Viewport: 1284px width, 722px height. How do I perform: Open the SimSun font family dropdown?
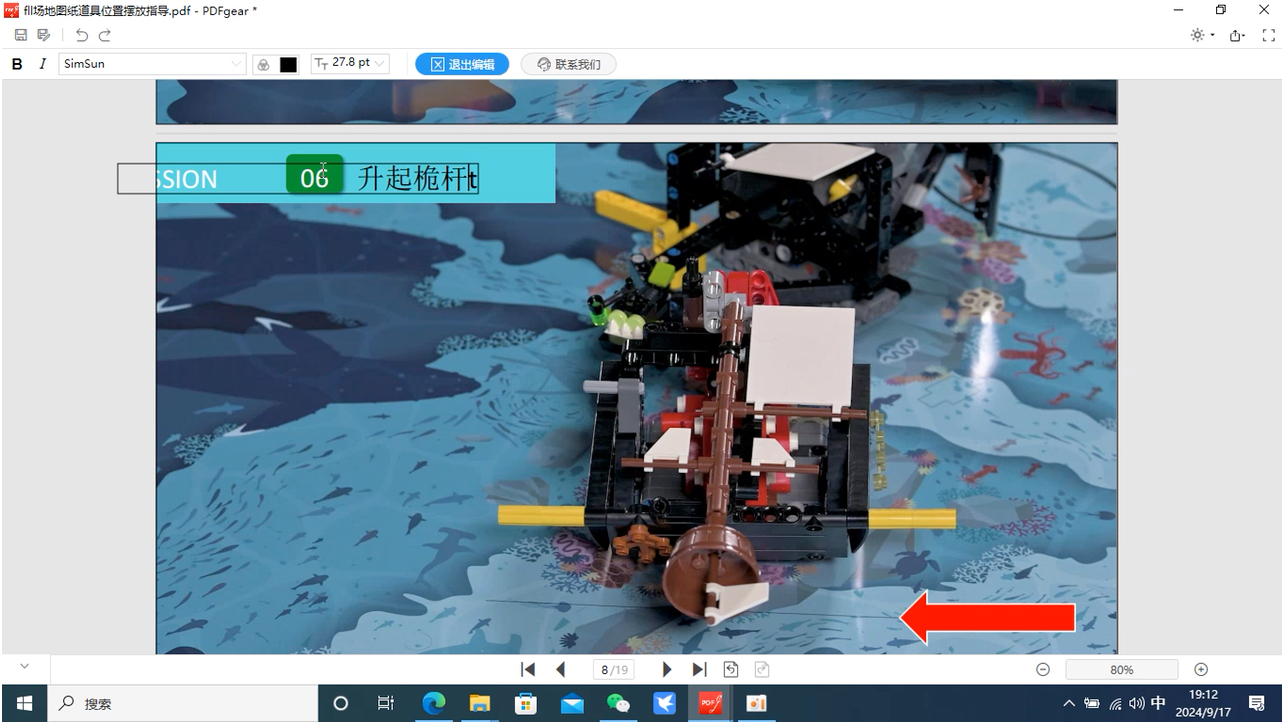150,63
